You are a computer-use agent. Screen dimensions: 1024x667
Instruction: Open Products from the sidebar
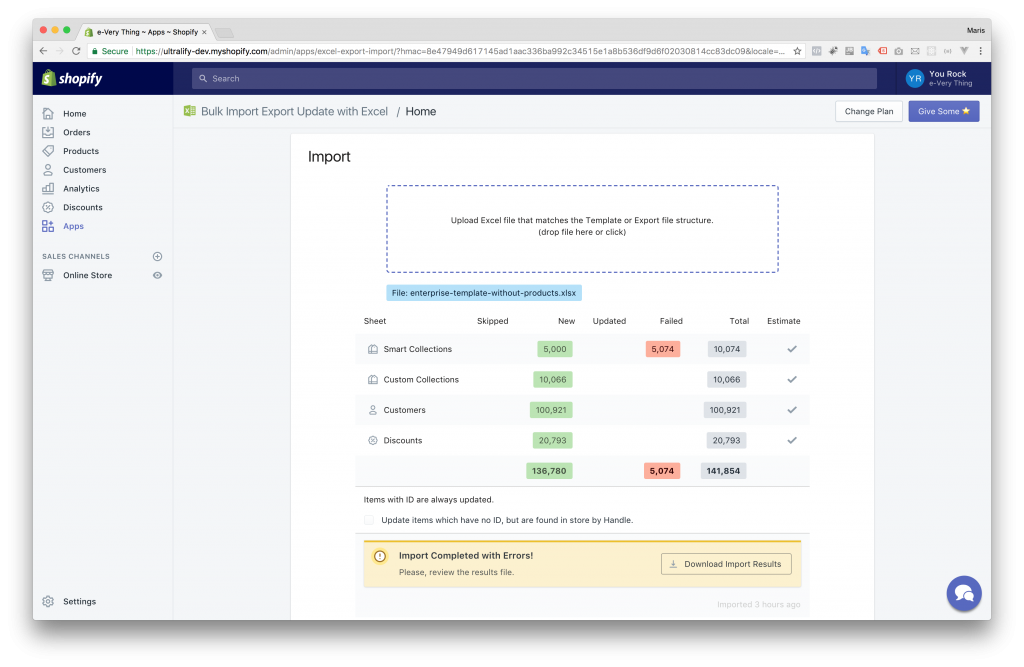click(47, 150)
